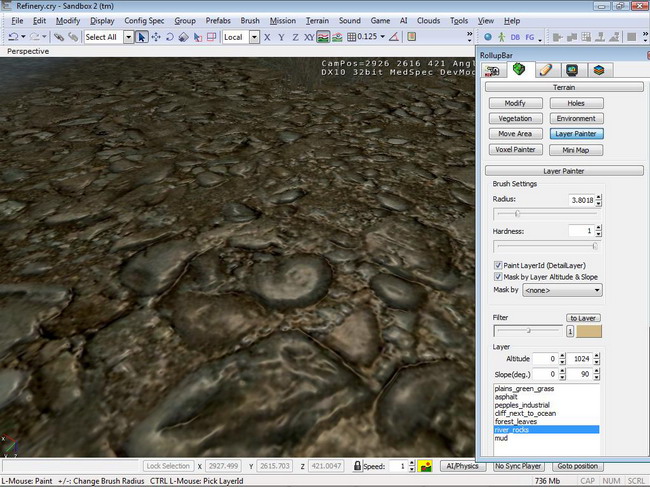Open the Modeling pencil tab
The image size is (650, 487).
546,70
